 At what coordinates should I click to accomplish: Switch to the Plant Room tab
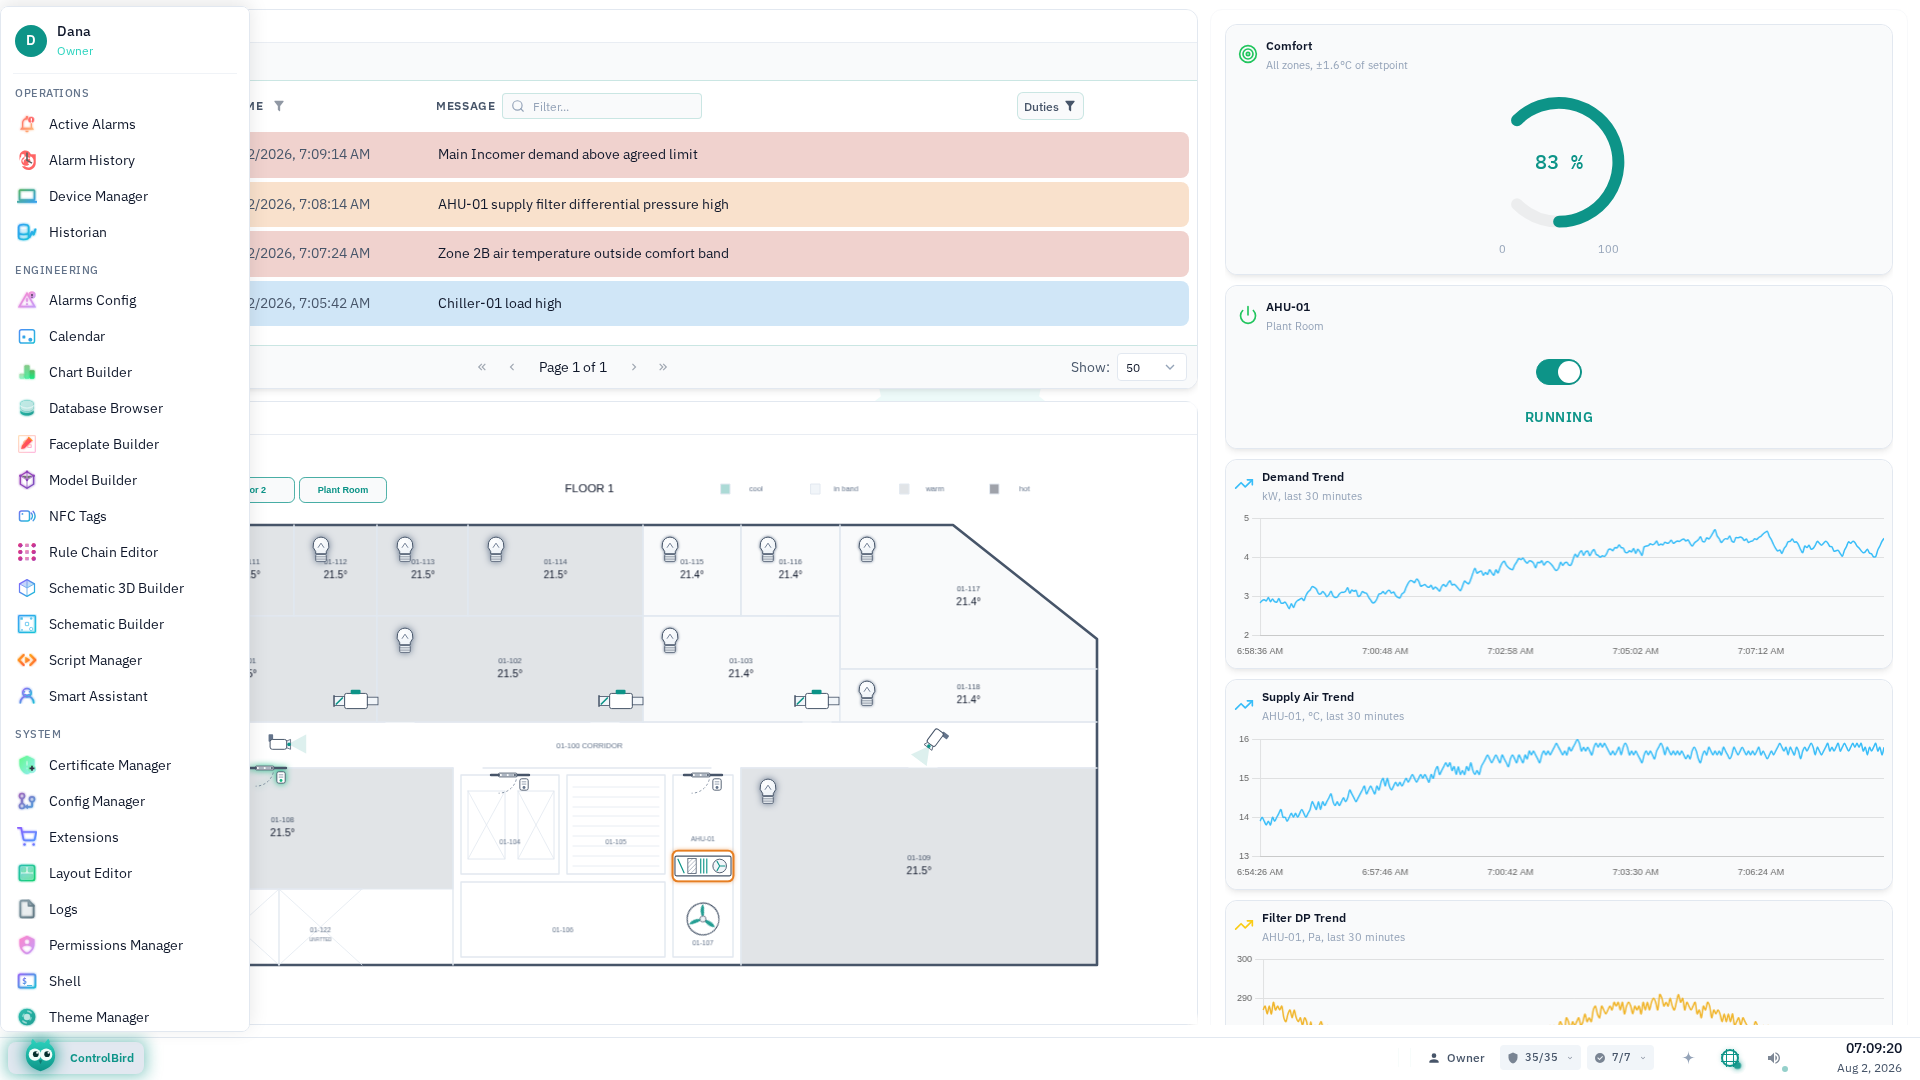[343, 490]
